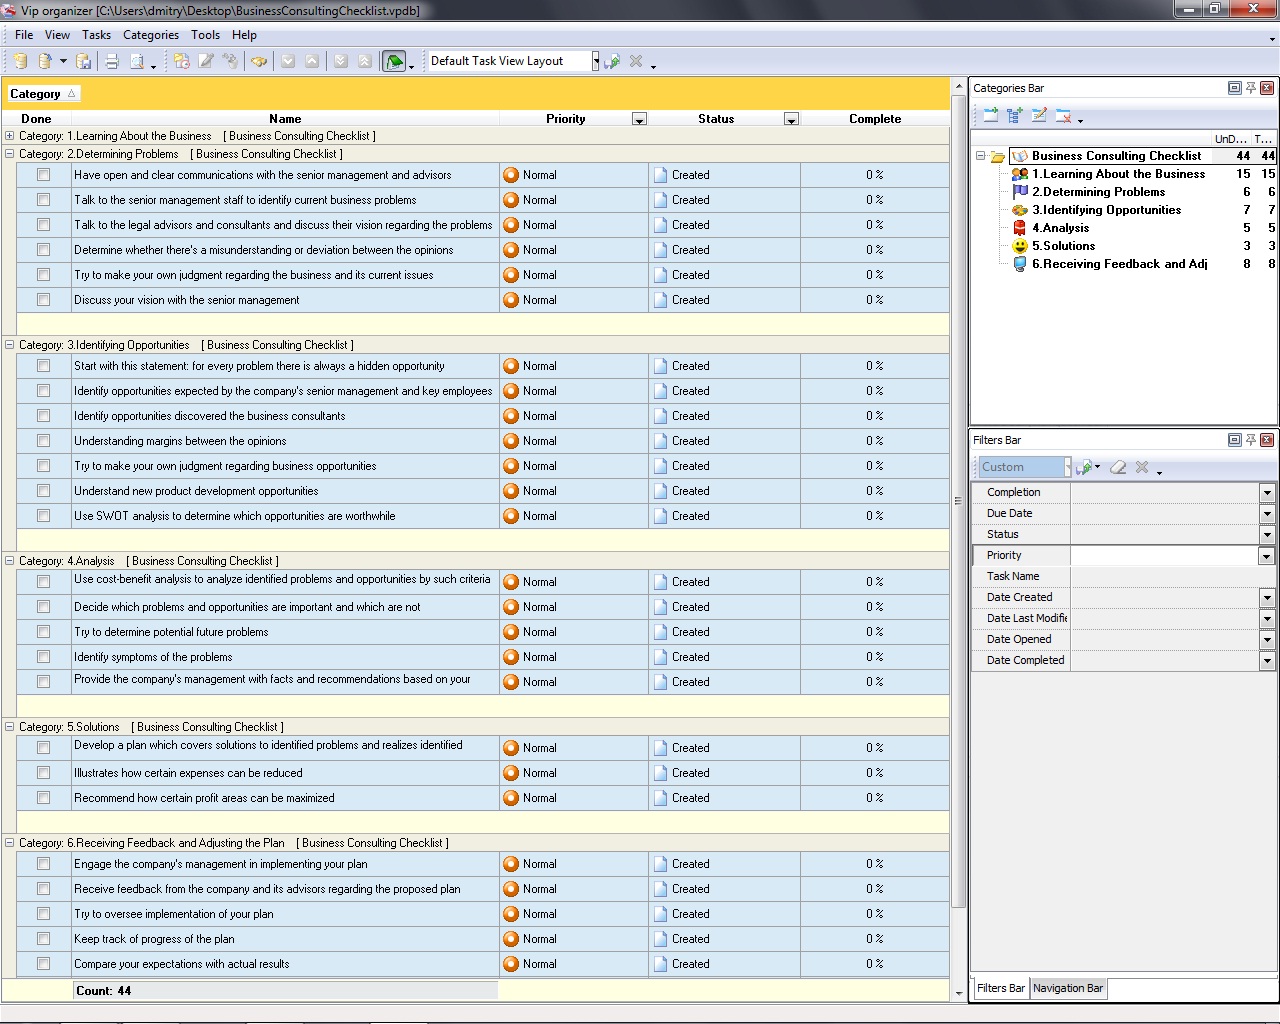This screenshot has height=1024, width=1280.
Task: Expand the 1.Learning About the Business group
Action: pyautogui.click(x=10, y=136)
